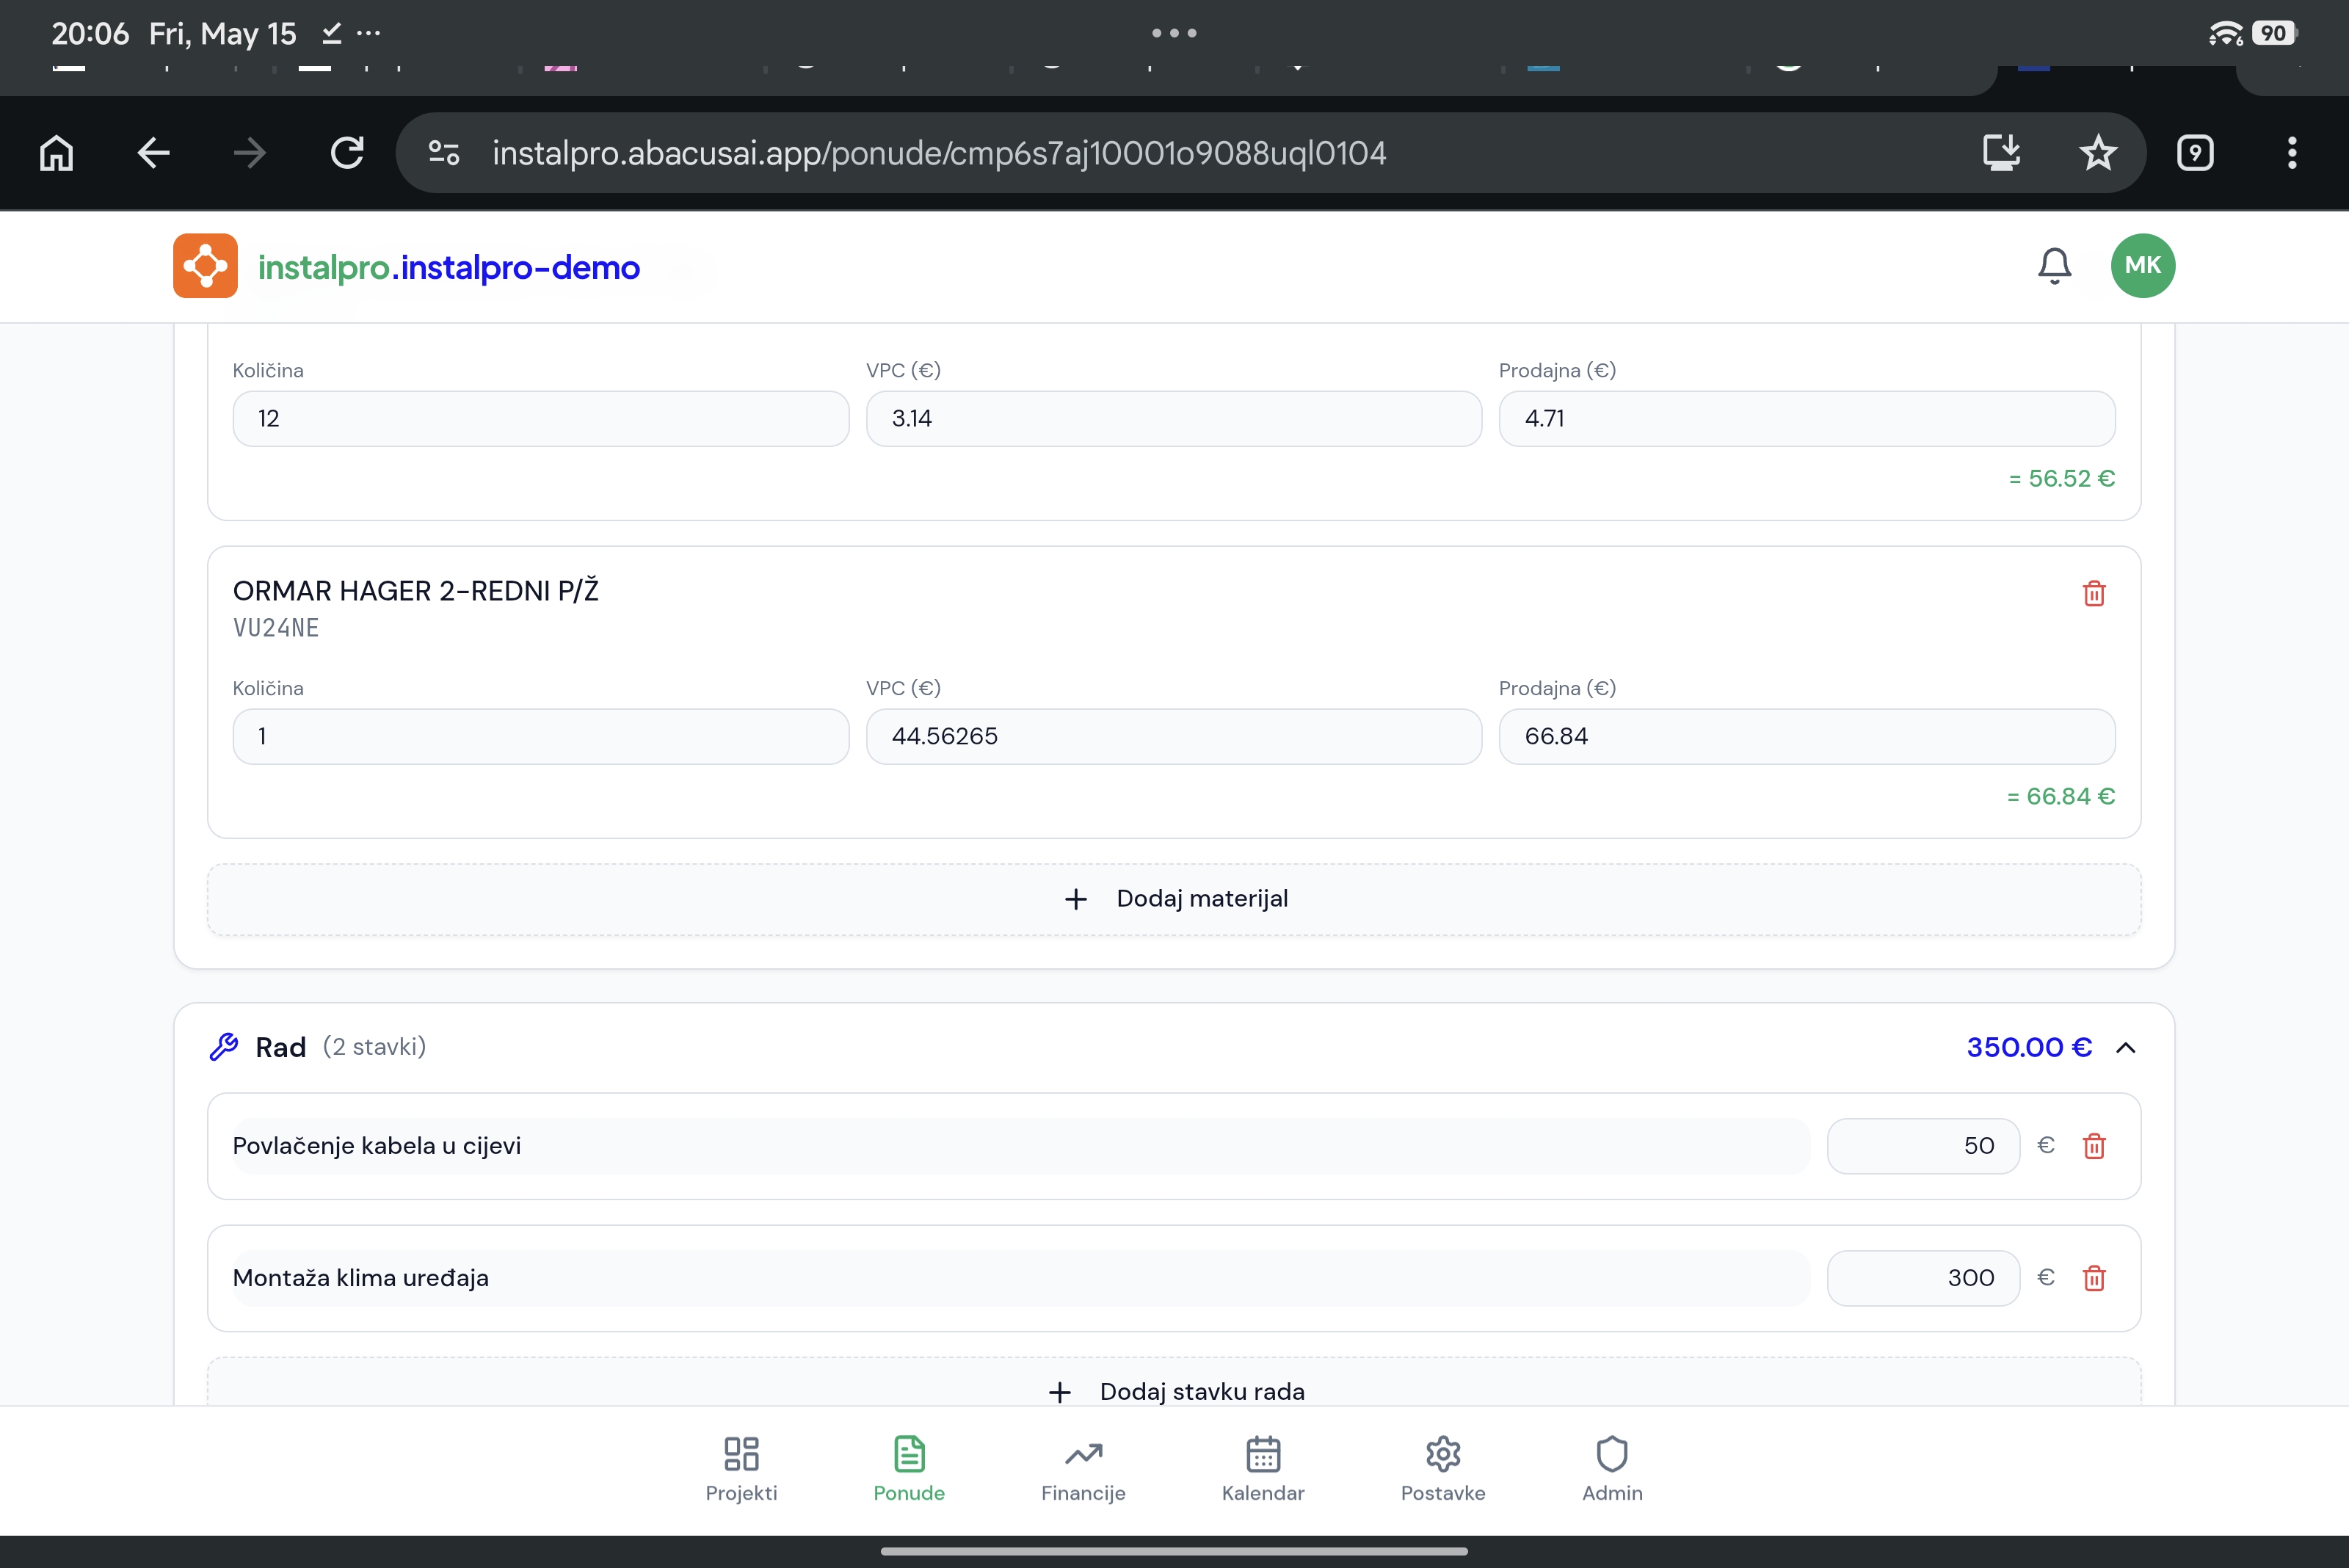
Task: Click the ORMAR HAGER 2-REDNI P/Ž title
Action: coord(416,591)
